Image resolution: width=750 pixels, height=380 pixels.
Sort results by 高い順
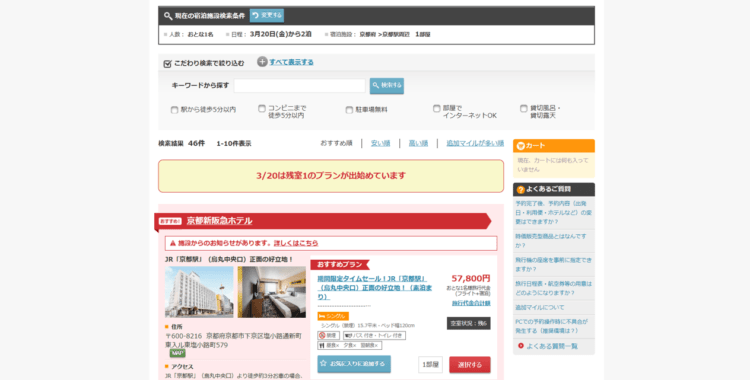(418, 143)
